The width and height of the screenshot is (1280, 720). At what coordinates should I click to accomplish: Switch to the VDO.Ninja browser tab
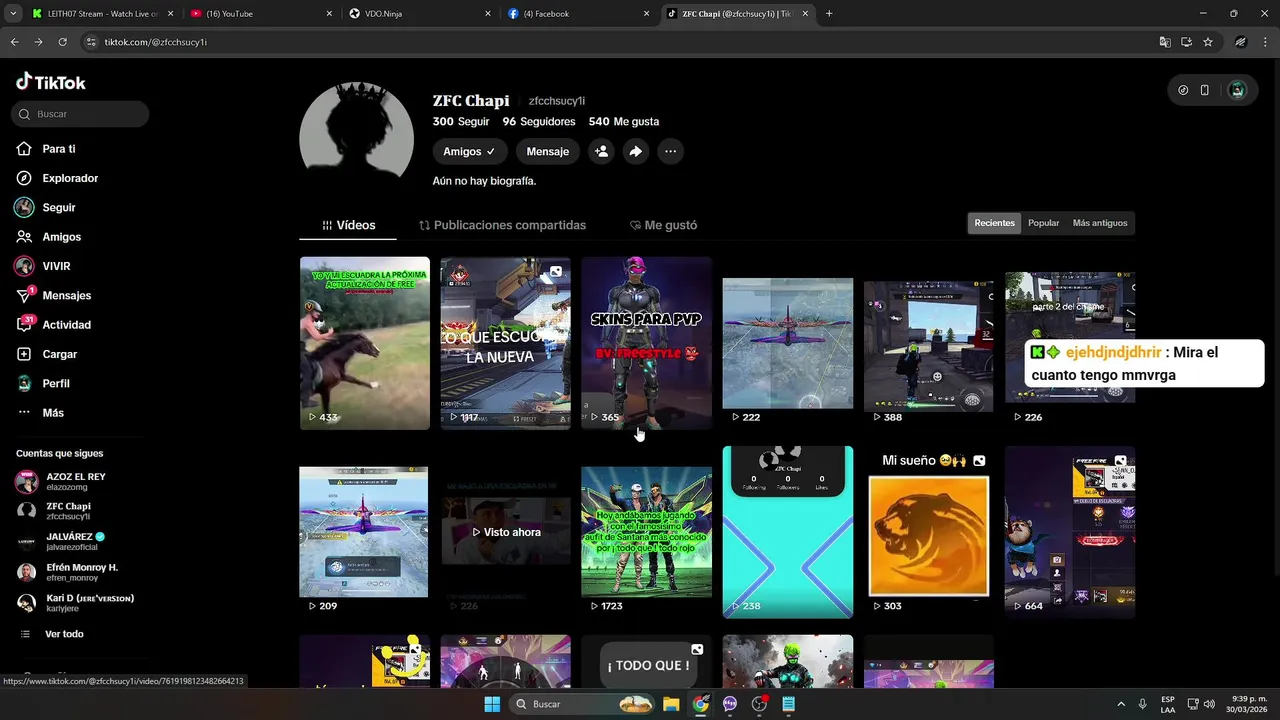(418, 14)
